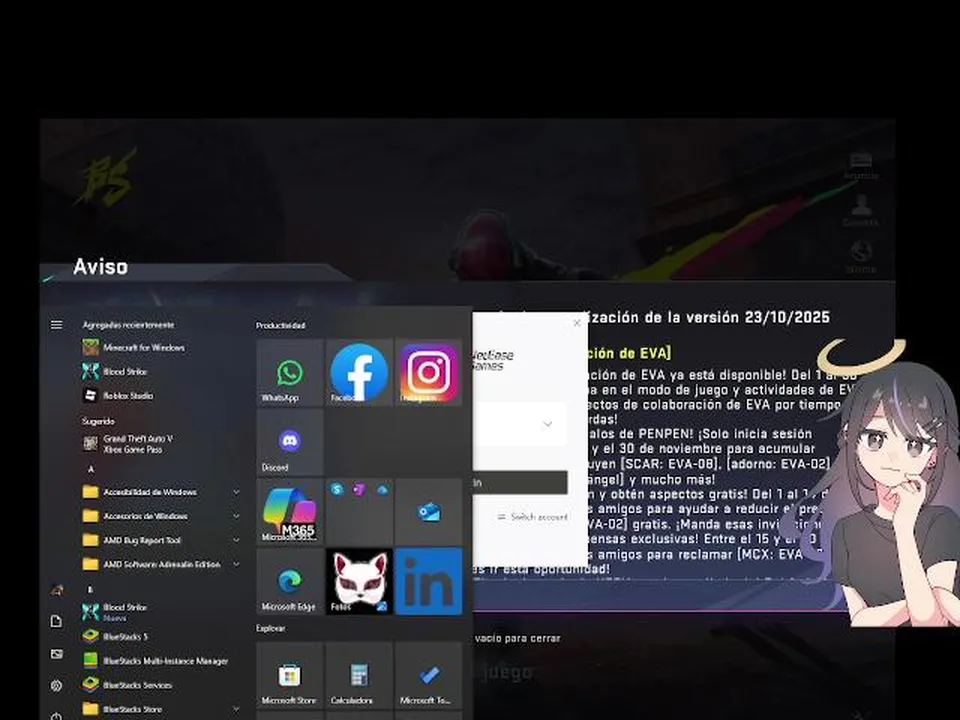Click Switch account in login dialog

click(x=533, y=517)
